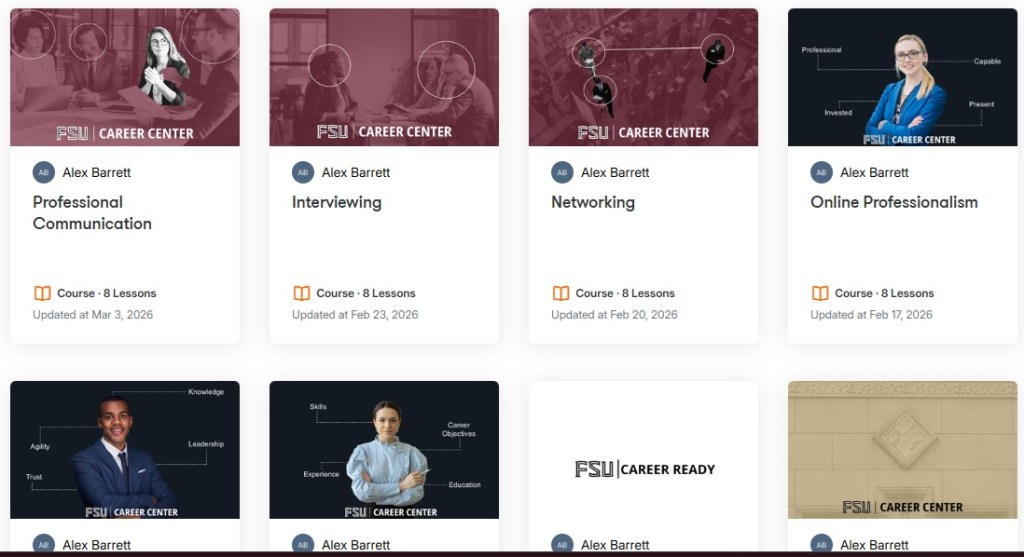Select the Interviewing course banner image
Viewport: 1024px width, 557px height.
384,77
